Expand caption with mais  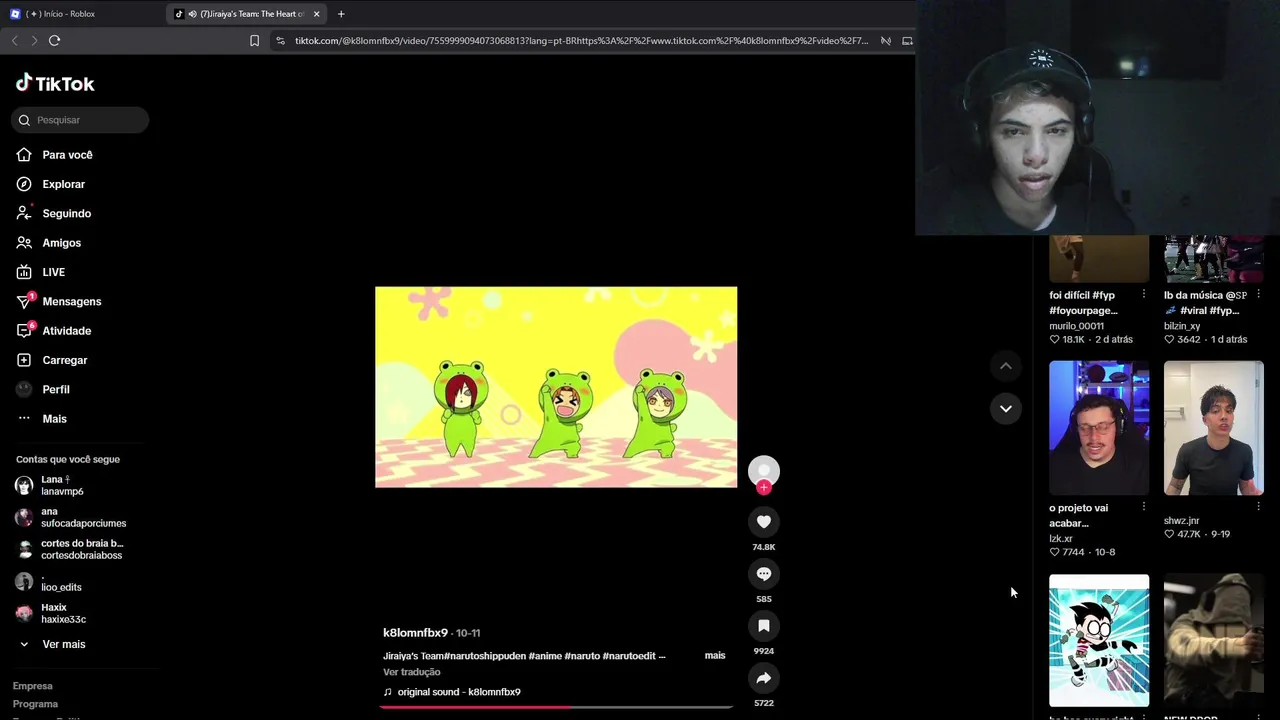click(x=715, y=655)
